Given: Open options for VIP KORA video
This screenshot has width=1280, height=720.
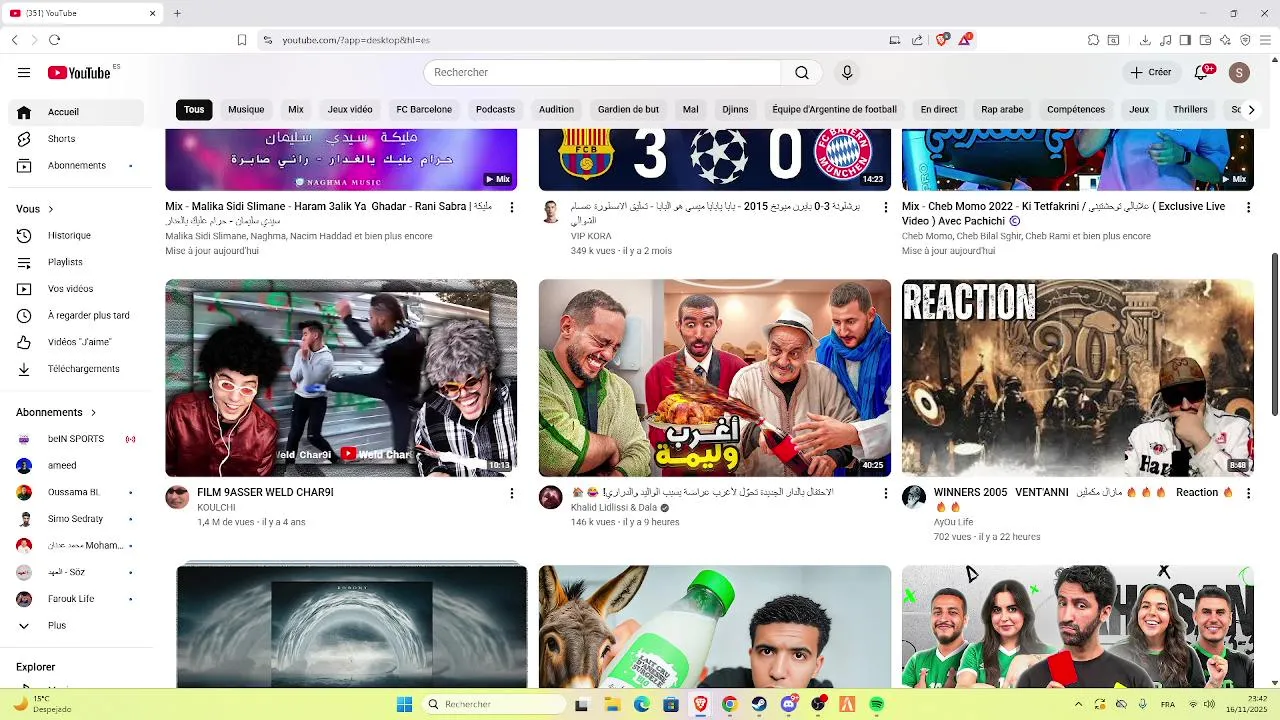Looking at the screenshot, I should click(885, 207).
